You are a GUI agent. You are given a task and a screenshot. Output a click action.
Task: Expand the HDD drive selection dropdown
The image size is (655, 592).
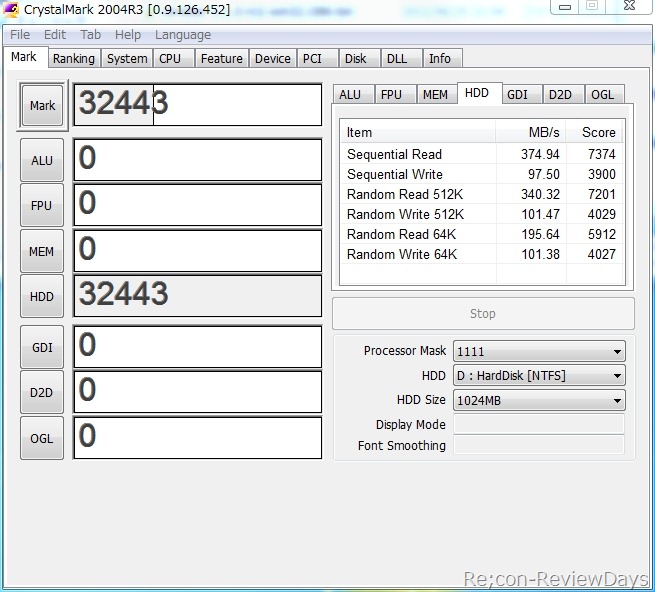click(x=538, y=376)
